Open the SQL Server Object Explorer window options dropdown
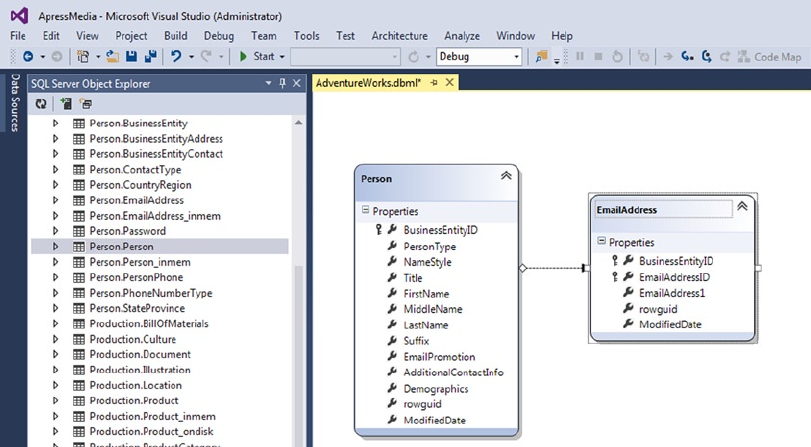 click(x=268, y=83)
